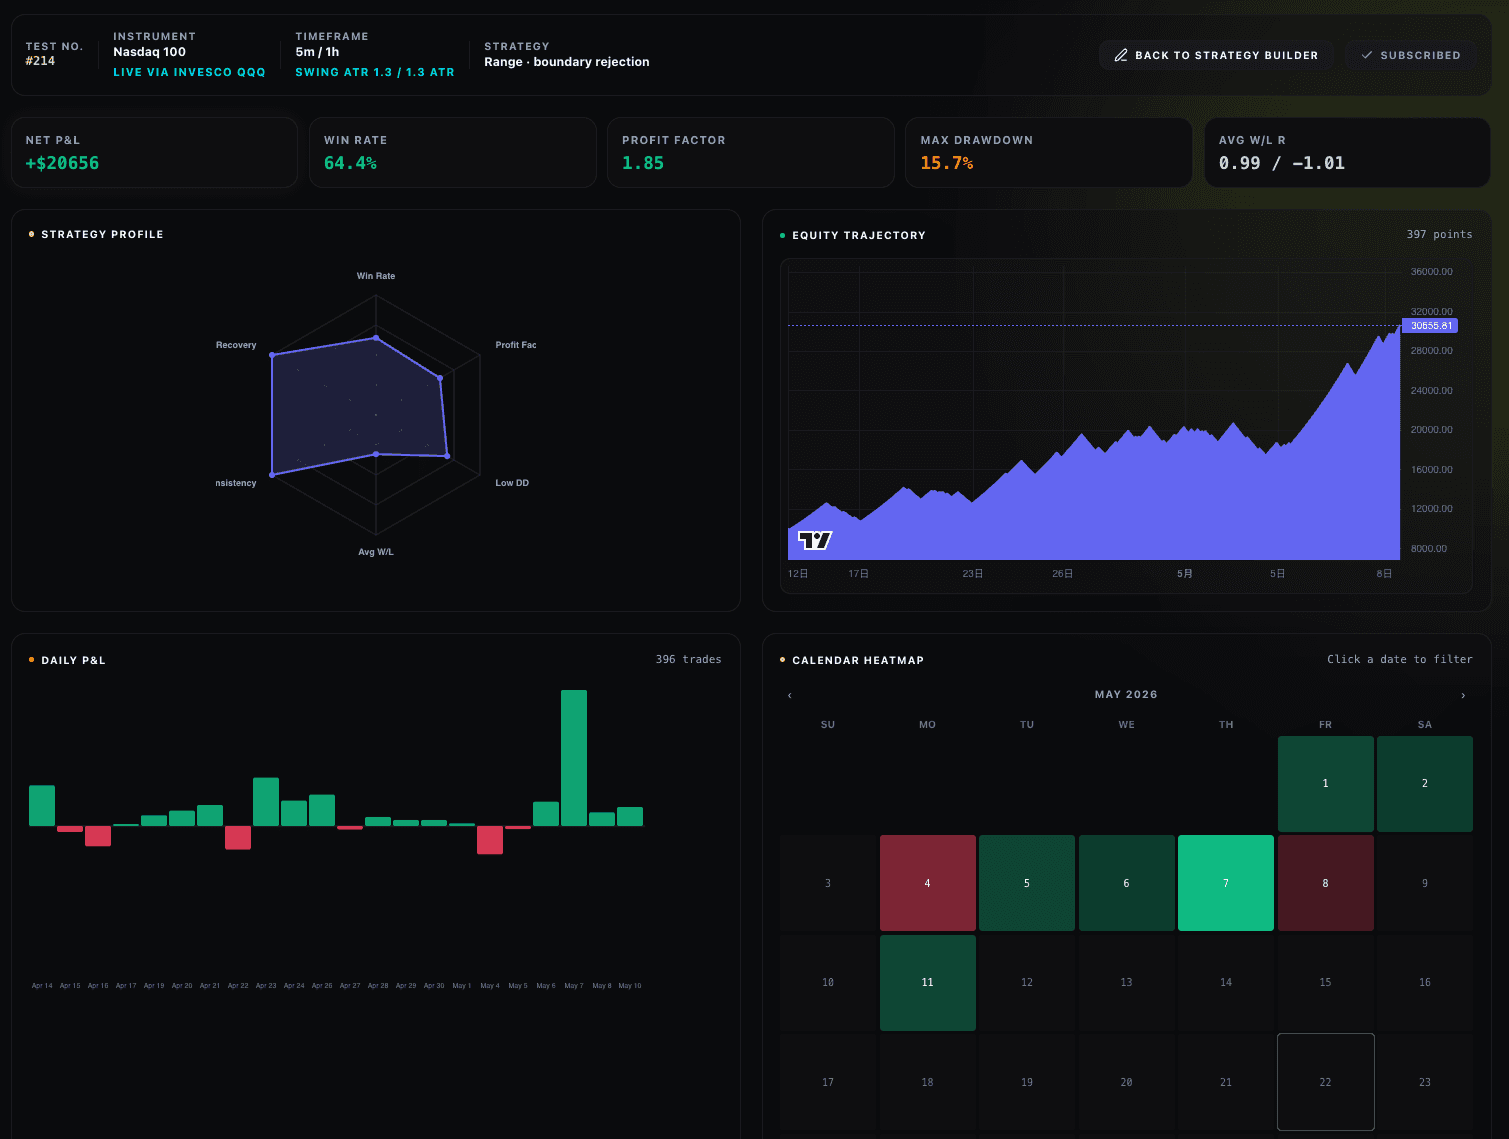Image resolution: width=1509 pixels, height=1139 pixels.
Task: Filter by May 6 calendar cell
Action: pyautogui.click(x=1126, y=883)
